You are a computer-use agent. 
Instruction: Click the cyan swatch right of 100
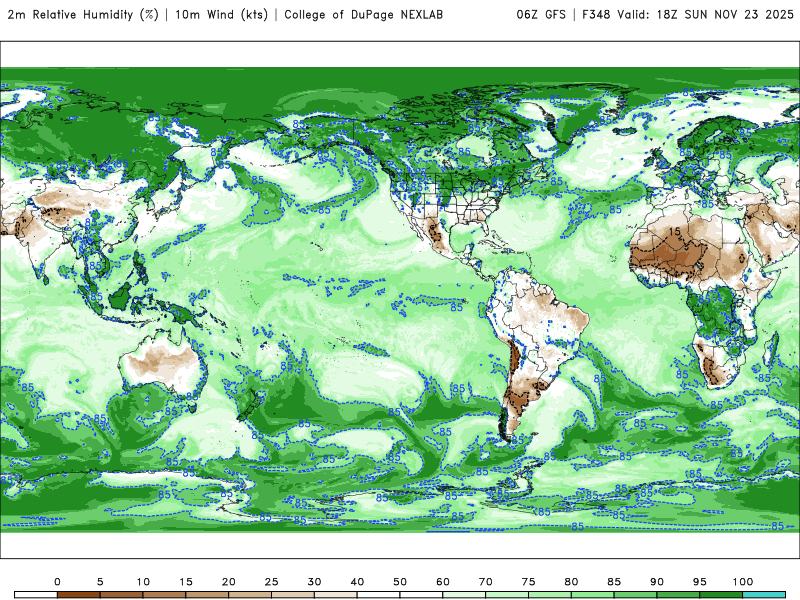point(764,595)
